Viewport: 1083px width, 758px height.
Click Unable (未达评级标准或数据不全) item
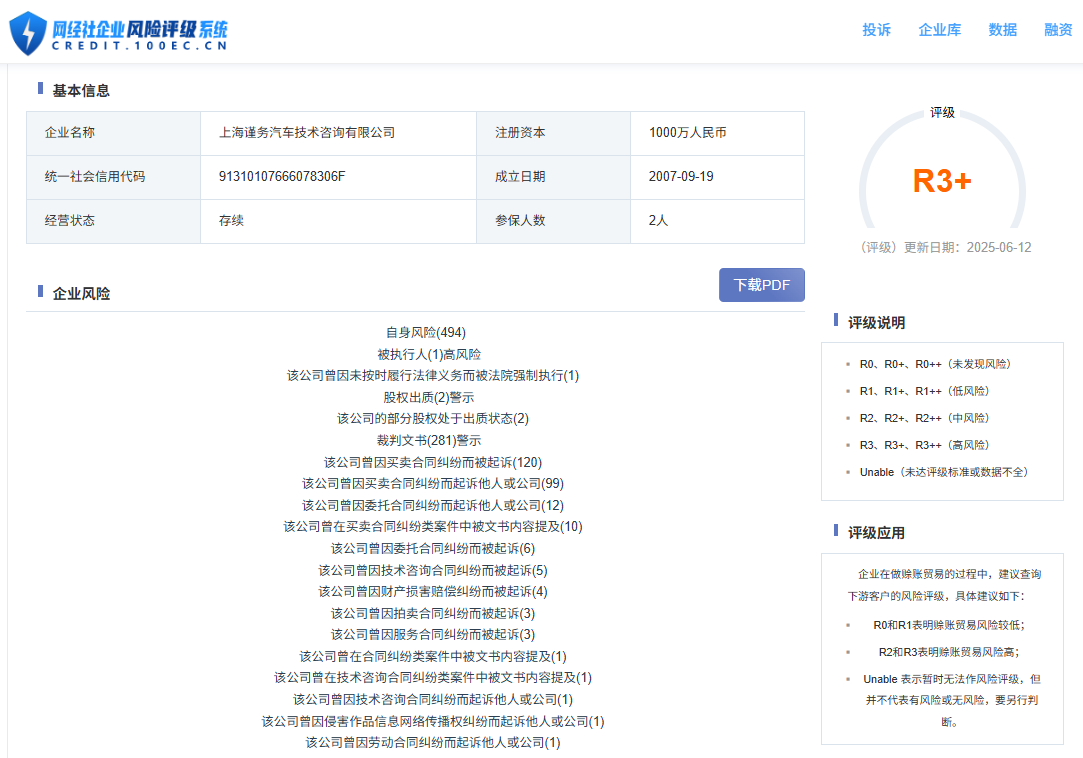tap(944, 472)
